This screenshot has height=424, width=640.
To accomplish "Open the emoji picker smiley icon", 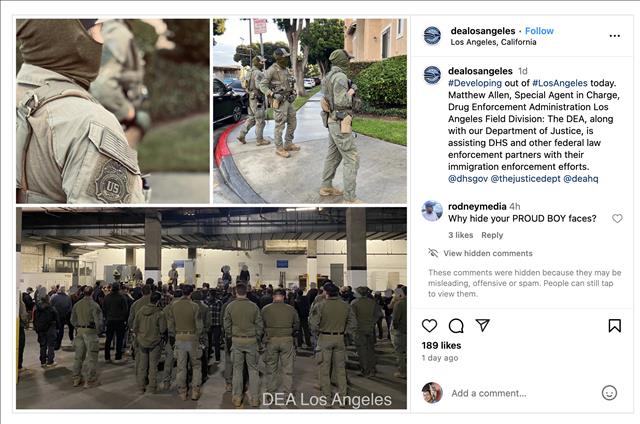I will point(609,393).
